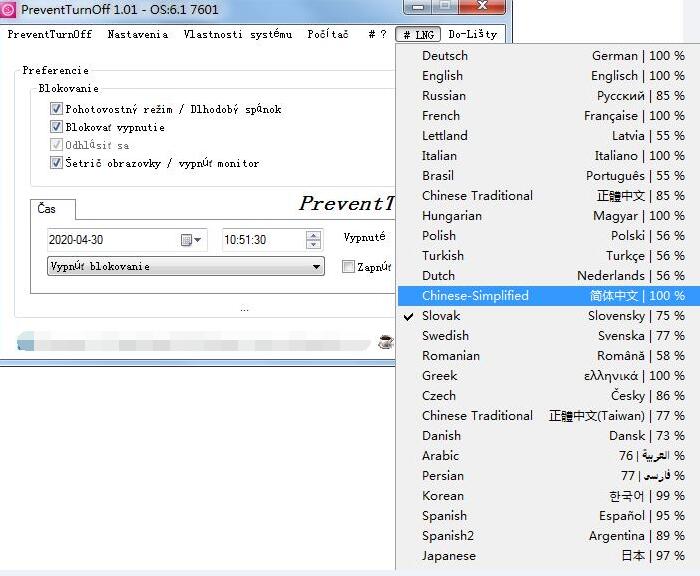Screen dimensions: 700x576
Task: Select Greek language entry
Action: 549,376
